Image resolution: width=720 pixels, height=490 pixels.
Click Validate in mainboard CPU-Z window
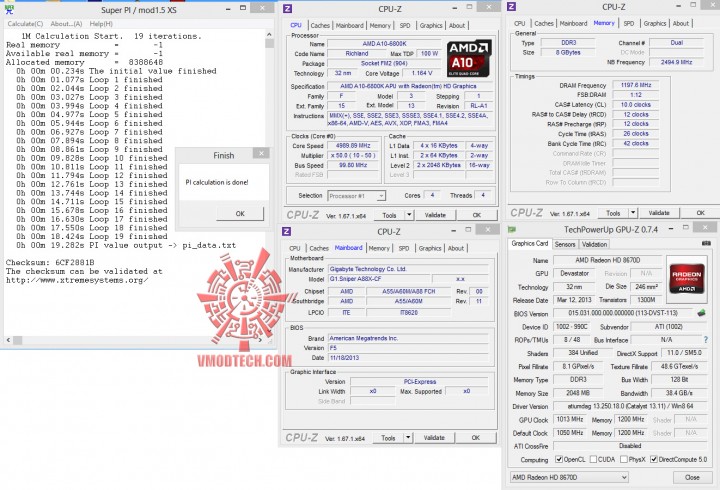coord(434,438)
